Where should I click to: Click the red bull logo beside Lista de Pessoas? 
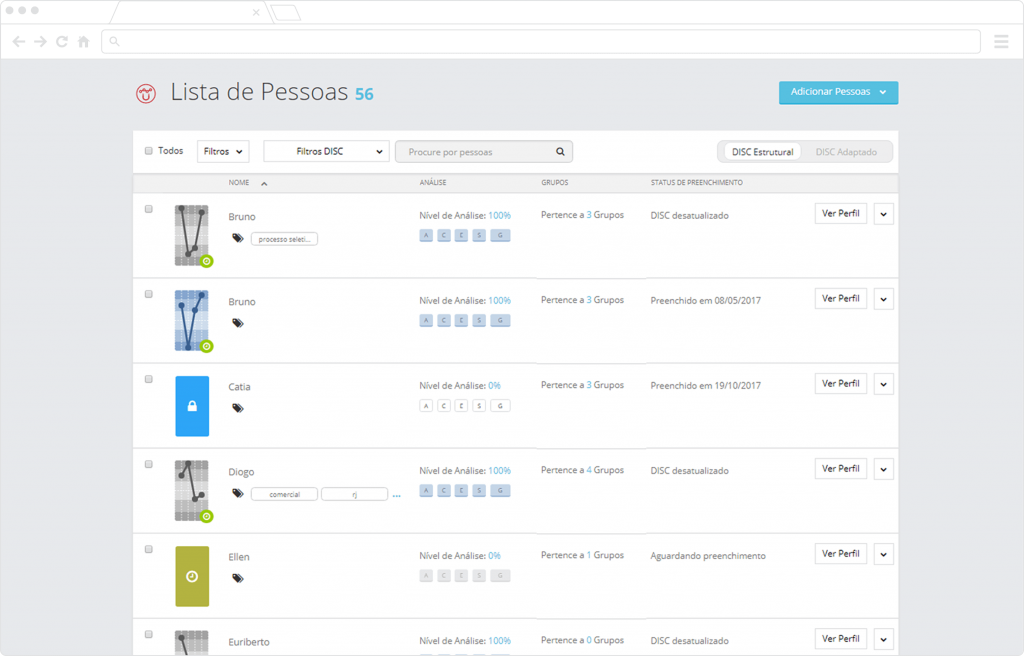146,93
